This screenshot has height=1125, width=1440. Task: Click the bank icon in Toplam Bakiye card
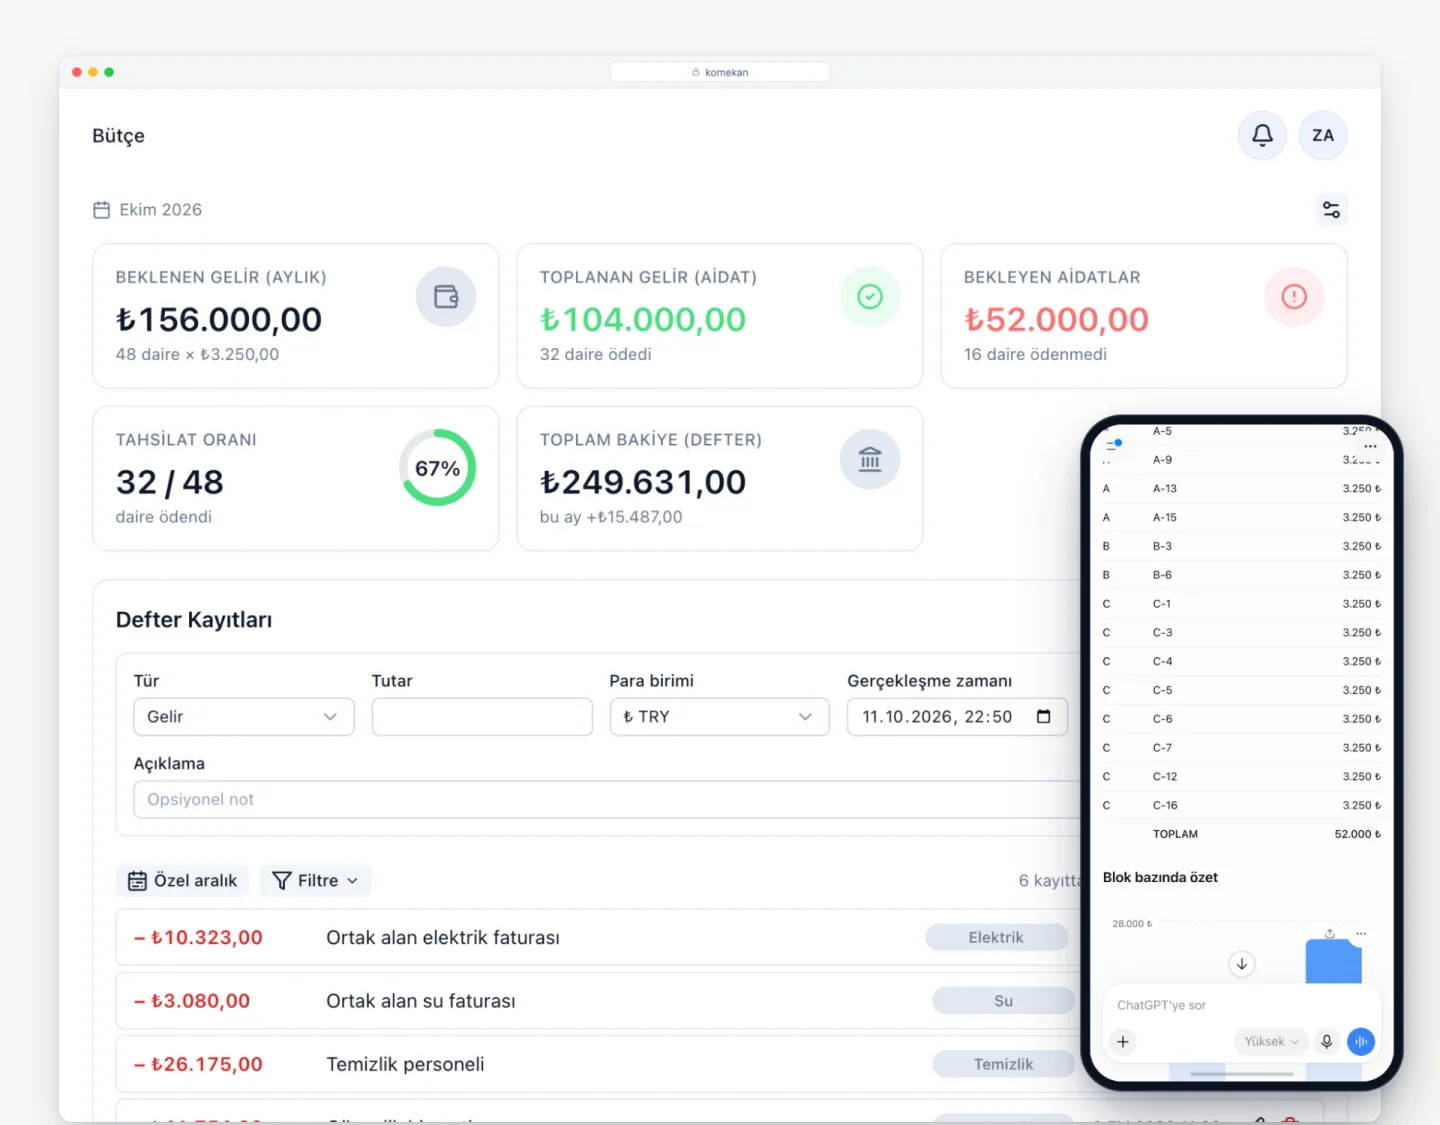click(870, 459)
